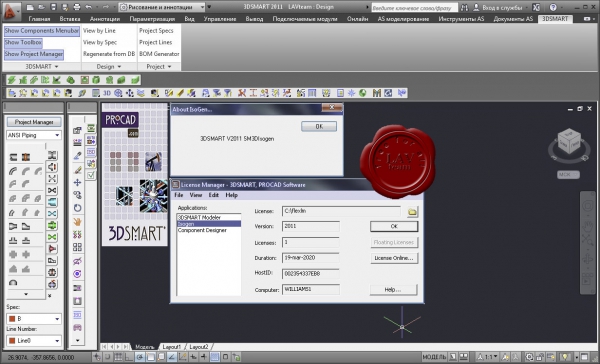
Task: Toggle grid display in the status bar
Action: coord(119,357)
